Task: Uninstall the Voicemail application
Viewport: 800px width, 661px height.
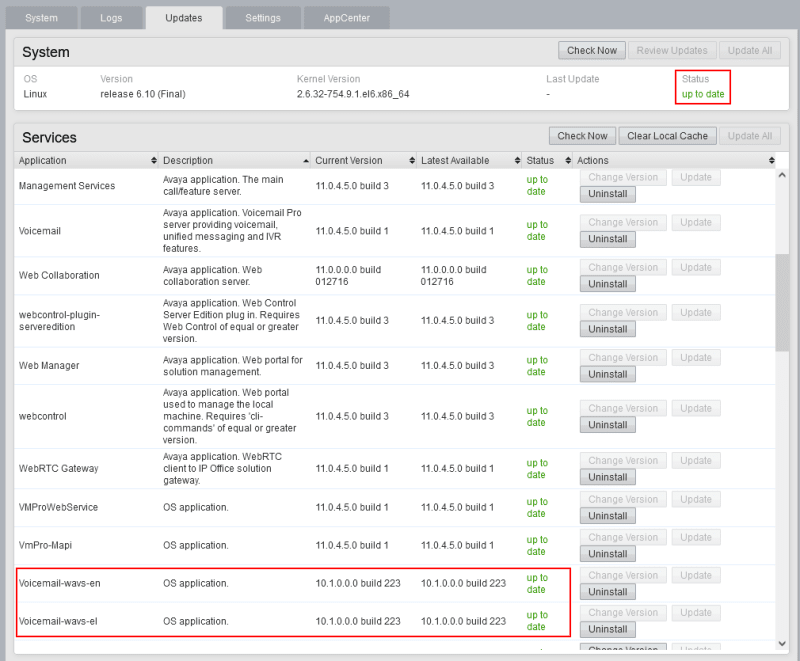Action: (x=608, y=239)
